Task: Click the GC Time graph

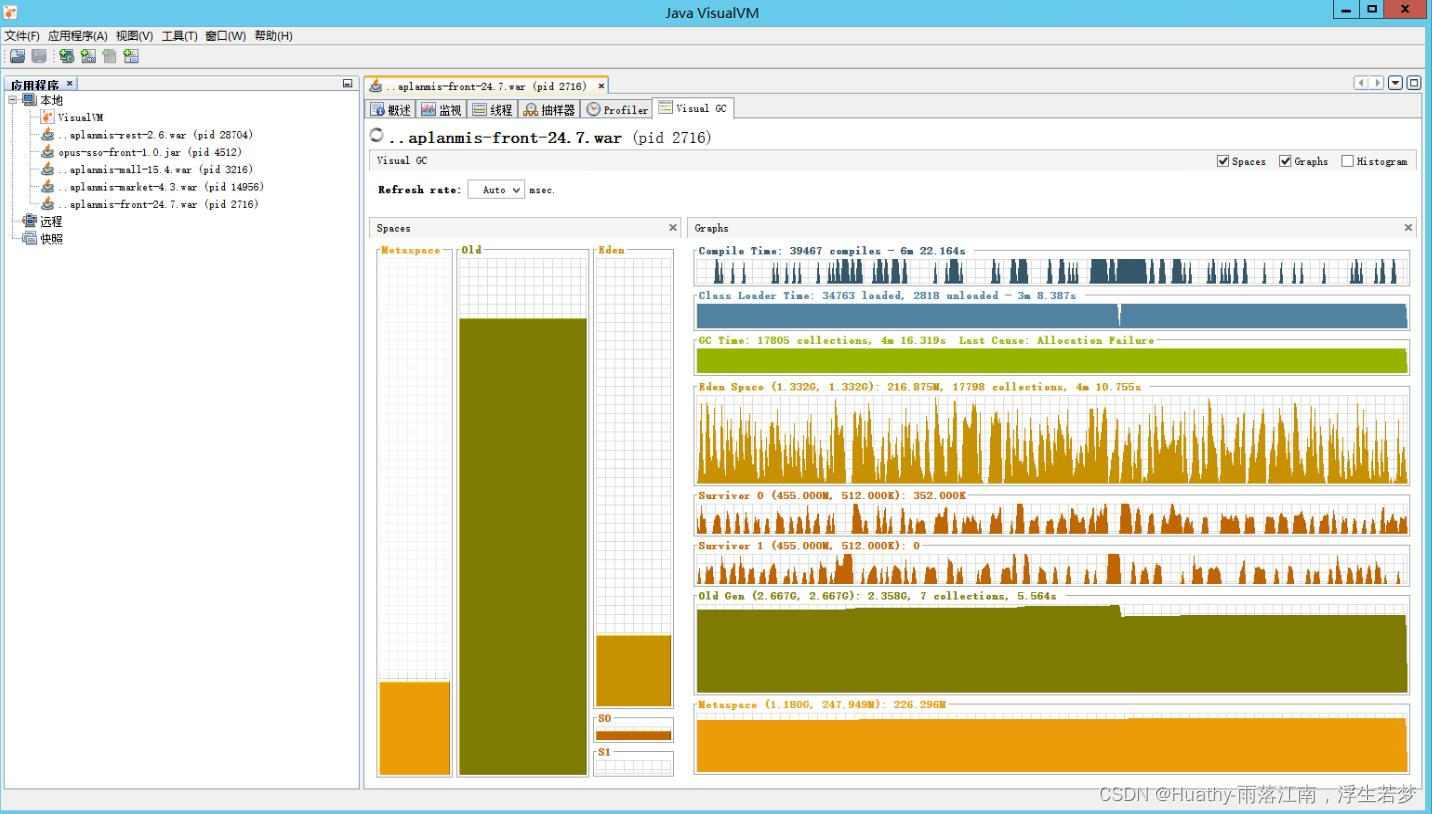Action: pyautogui.click(x=1052, y=360)
